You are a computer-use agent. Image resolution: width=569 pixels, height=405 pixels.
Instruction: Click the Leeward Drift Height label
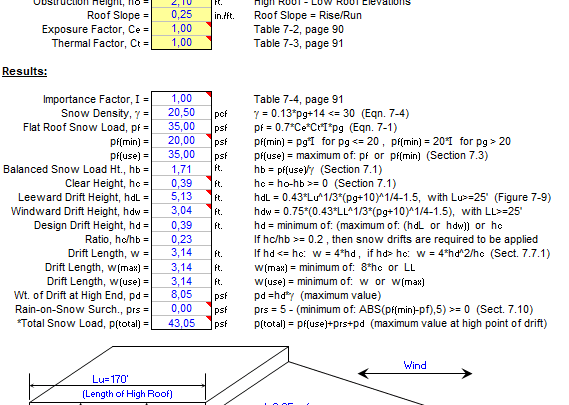point(83,197)
